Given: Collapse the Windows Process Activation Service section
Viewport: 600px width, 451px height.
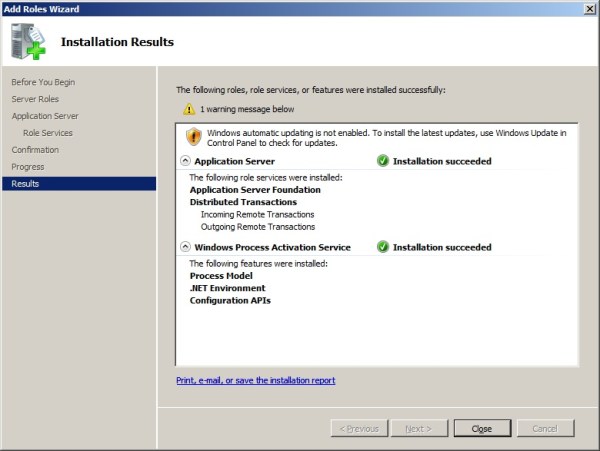Looking at the screenshot, I should [185, 247].
